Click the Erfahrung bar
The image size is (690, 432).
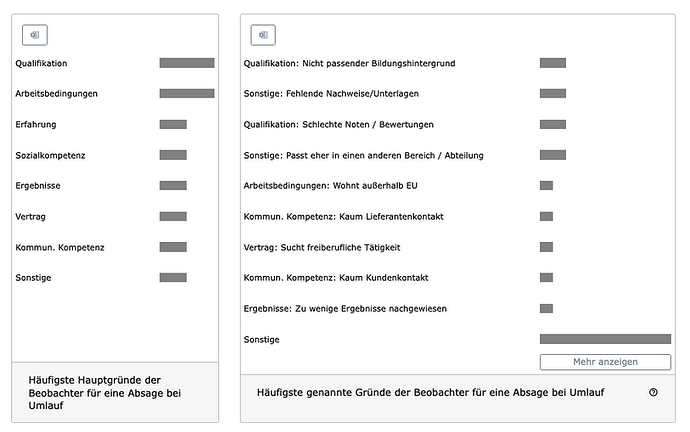[x=173, y=125]
